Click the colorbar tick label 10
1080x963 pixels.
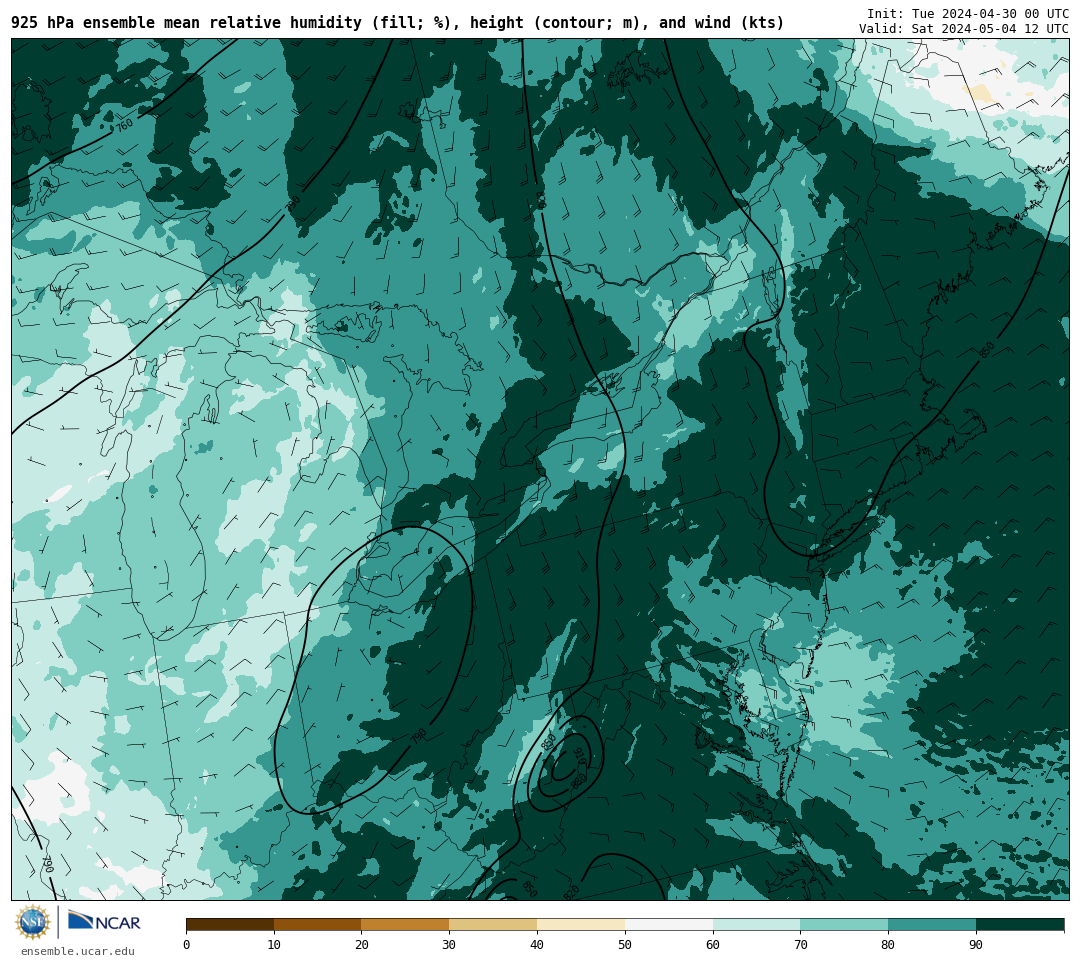pyautogui.click(x=274, y=944)
